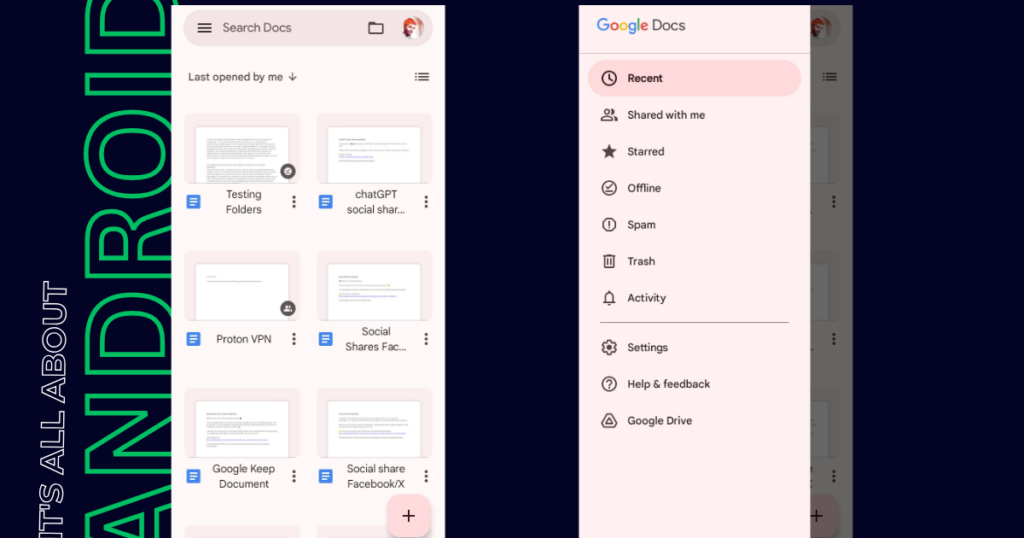This screenshot has height=538, width=1024.
Task: Switch to list view in left screen
Action: (x=422, y=77)
